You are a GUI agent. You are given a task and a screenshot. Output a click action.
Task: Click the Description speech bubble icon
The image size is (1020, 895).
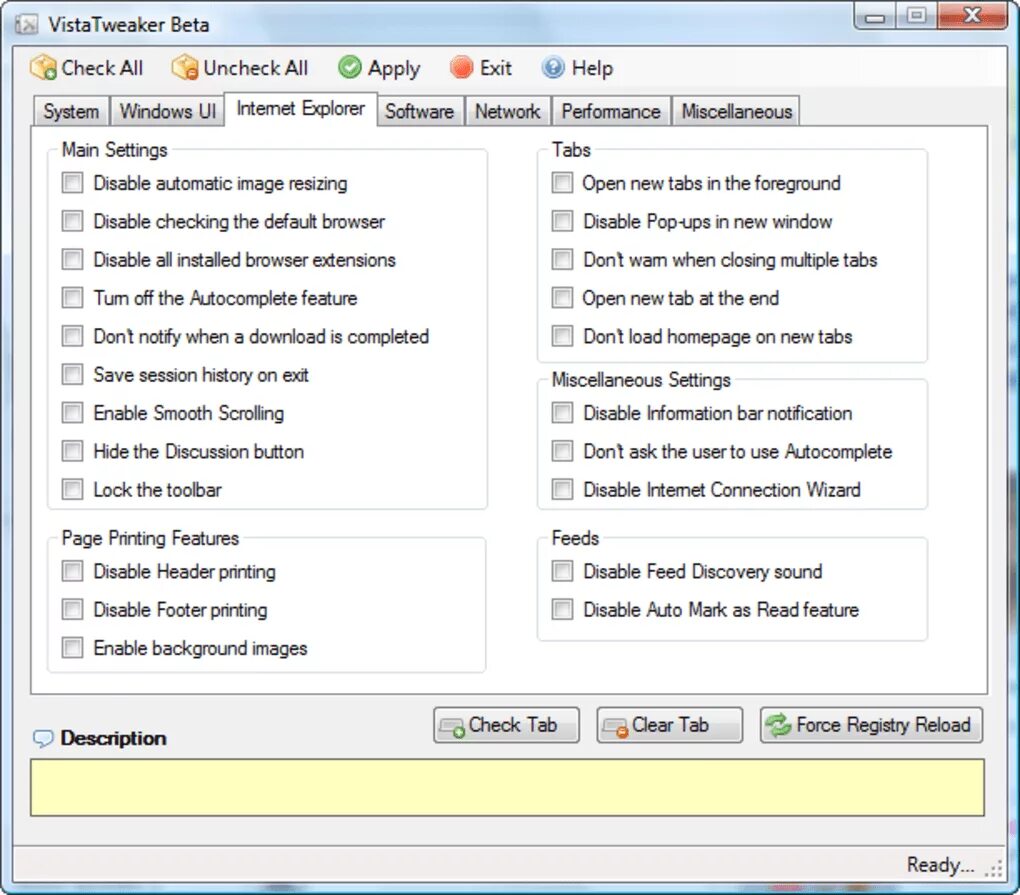[x=44, y=738]
